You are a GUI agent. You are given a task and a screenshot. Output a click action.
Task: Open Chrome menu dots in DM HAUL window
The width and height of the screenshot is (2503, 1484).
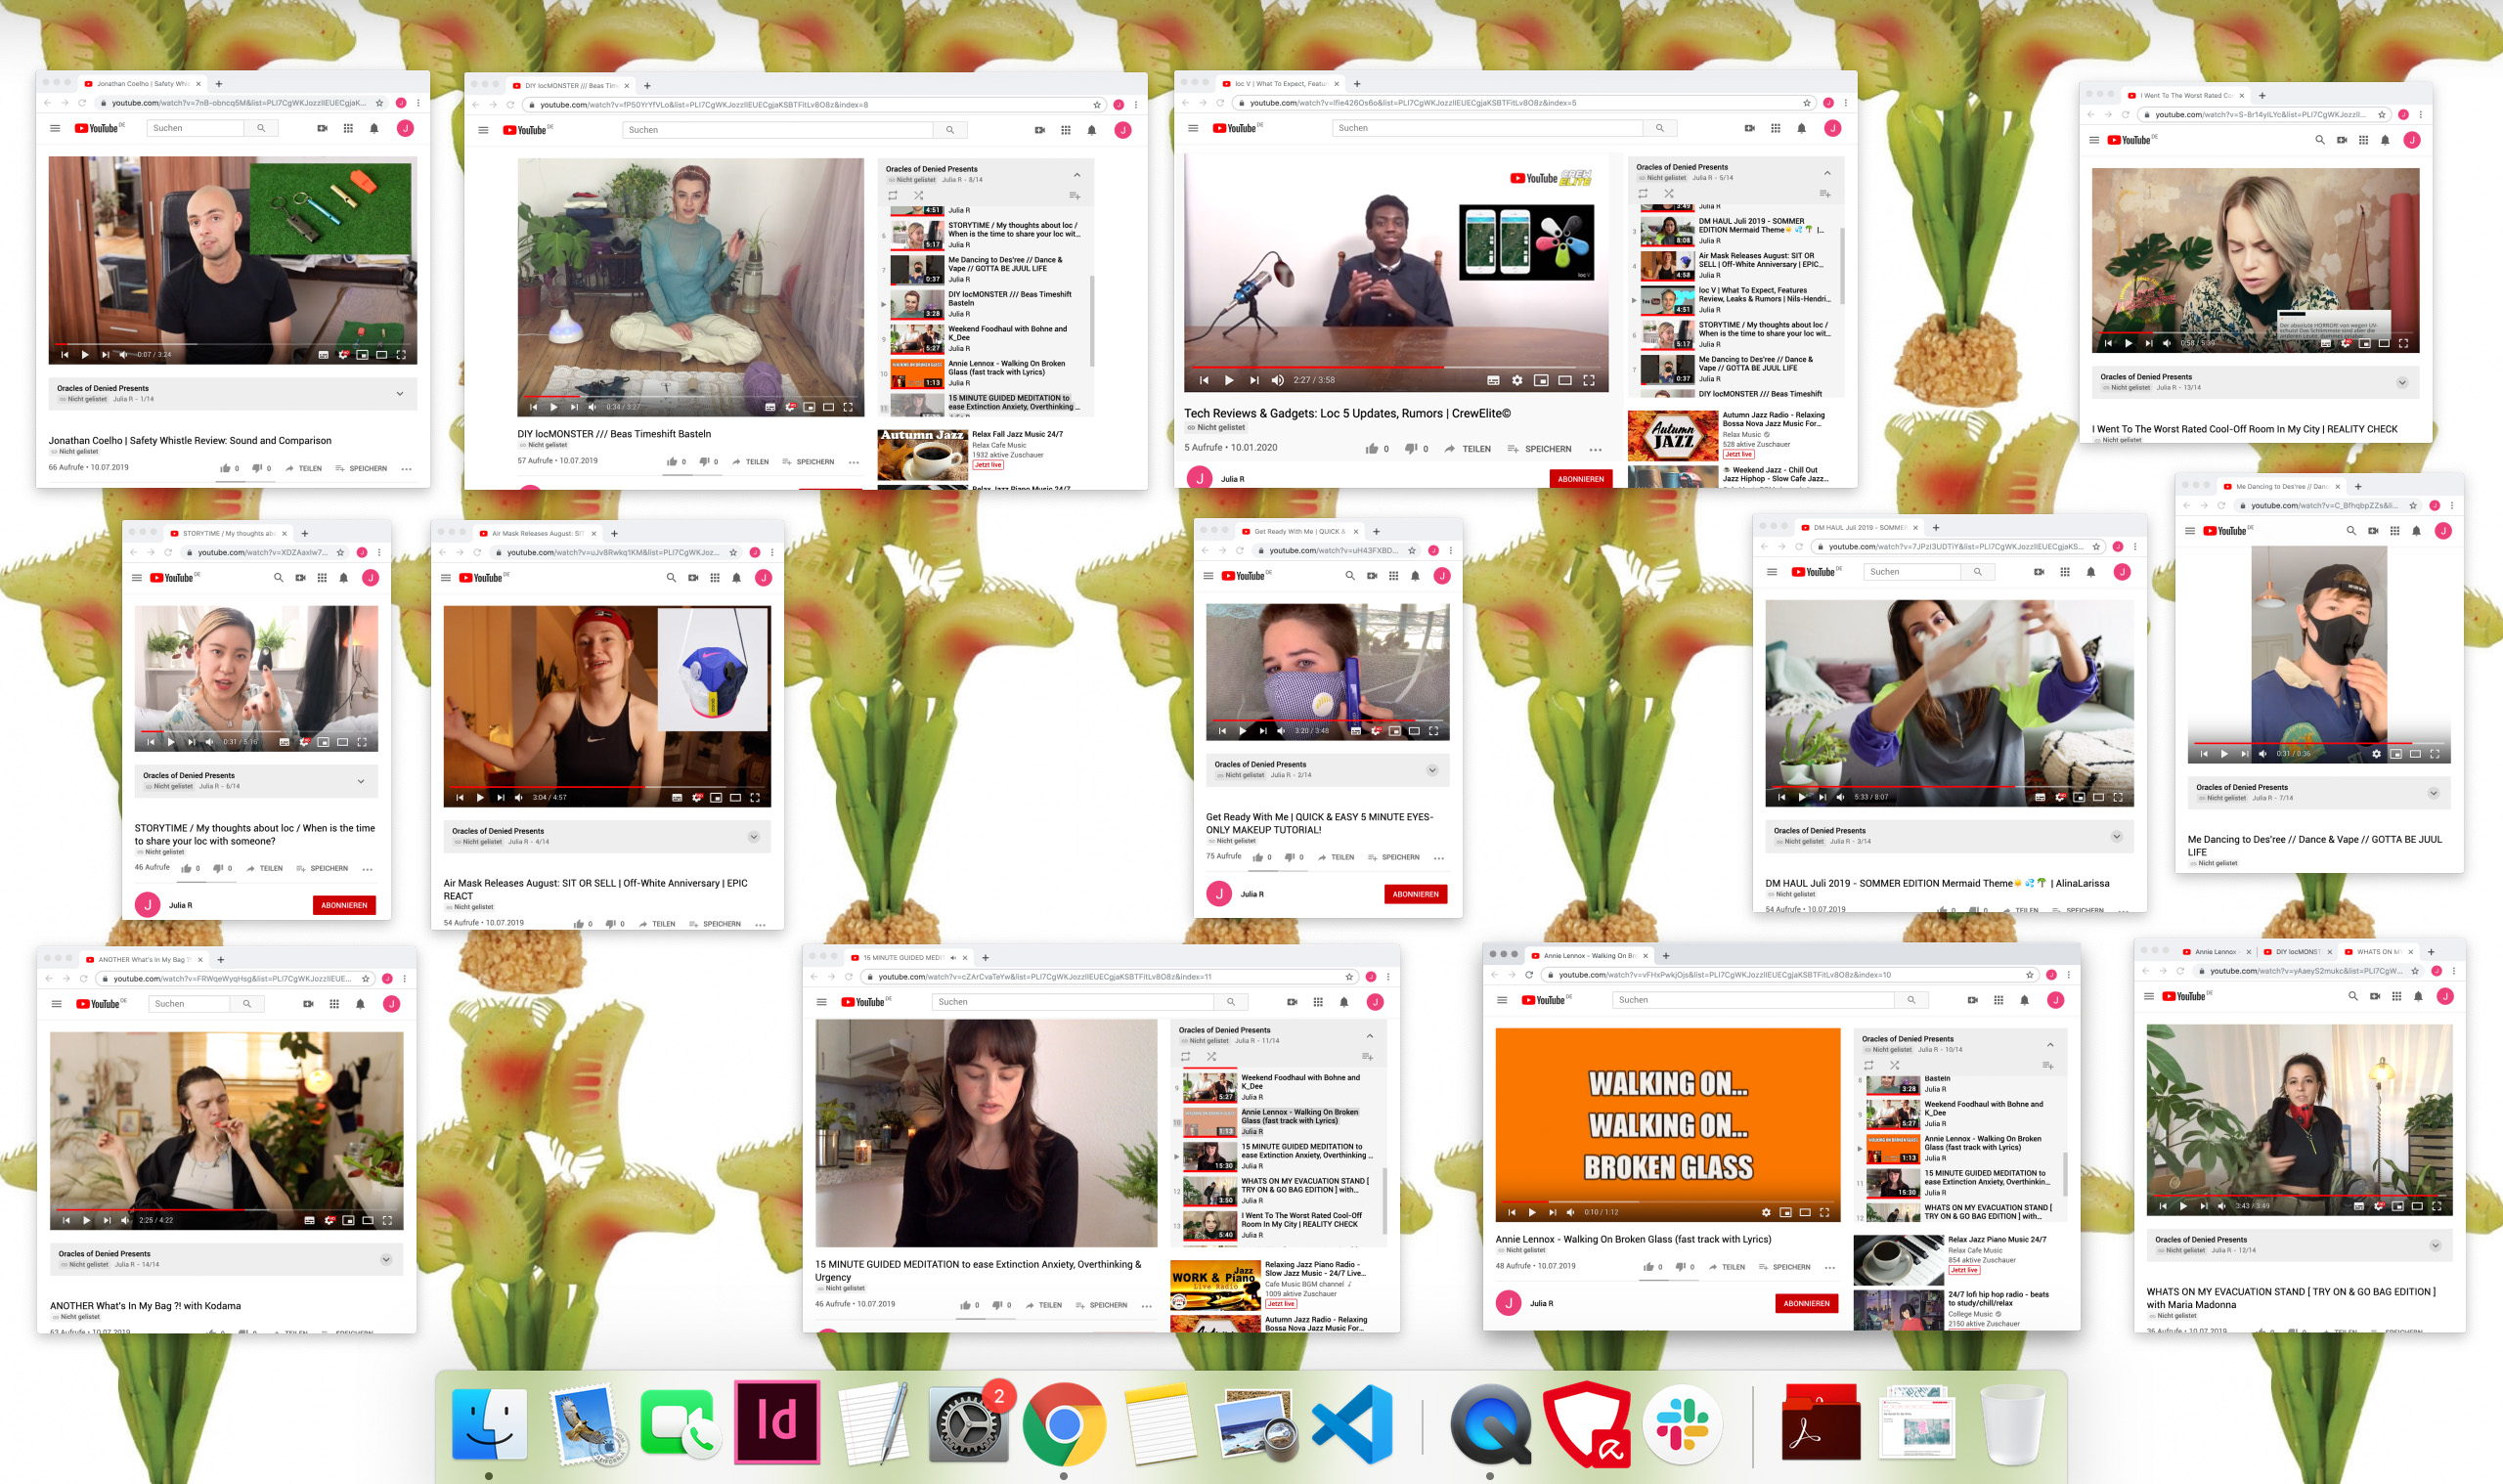(2134, 546)
